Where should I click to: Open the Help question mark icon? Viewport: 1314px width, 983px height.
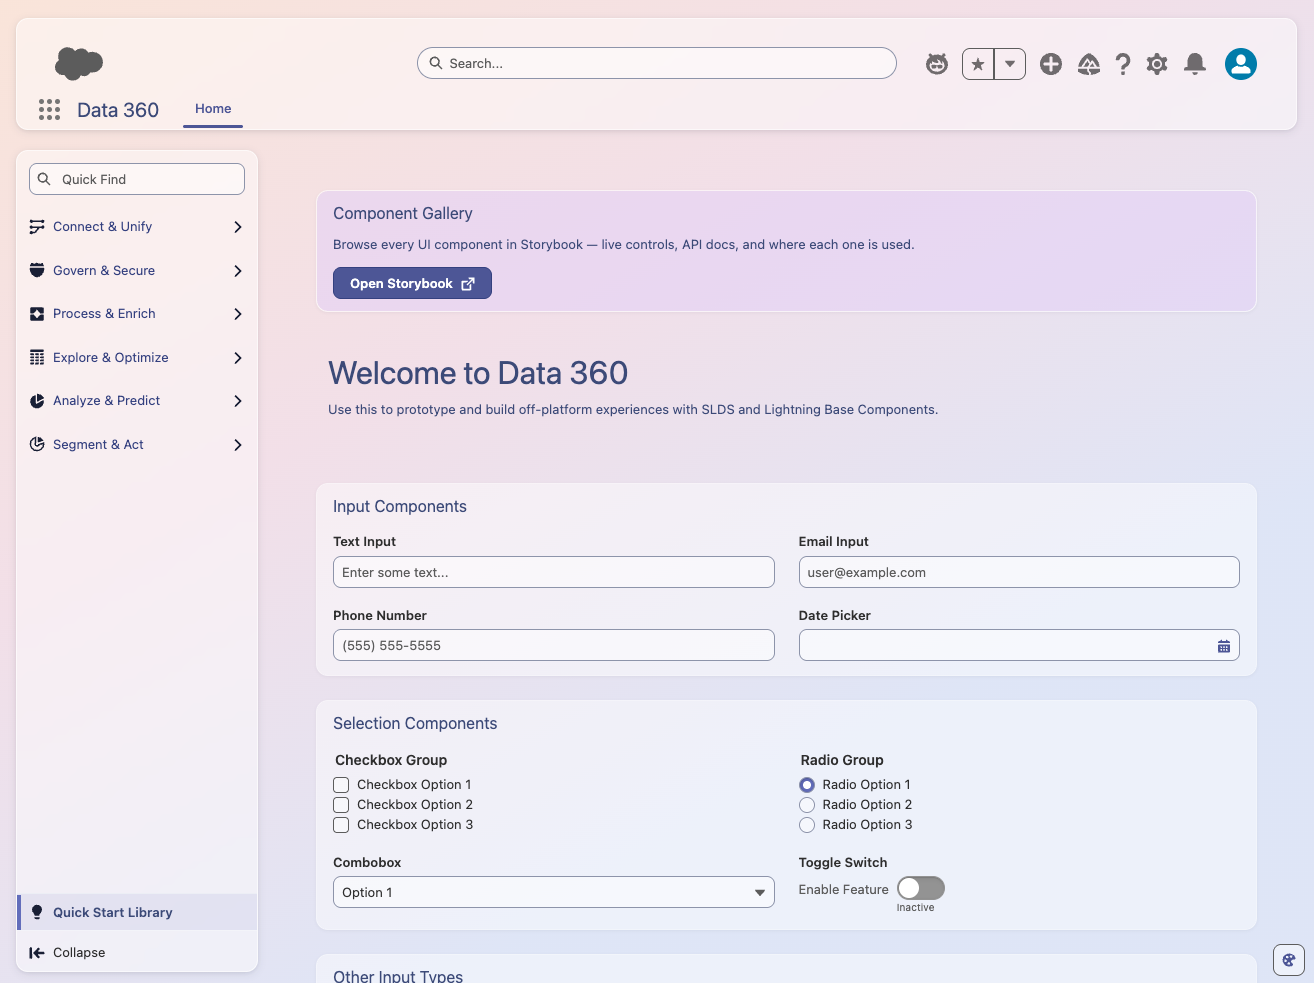1123,64
